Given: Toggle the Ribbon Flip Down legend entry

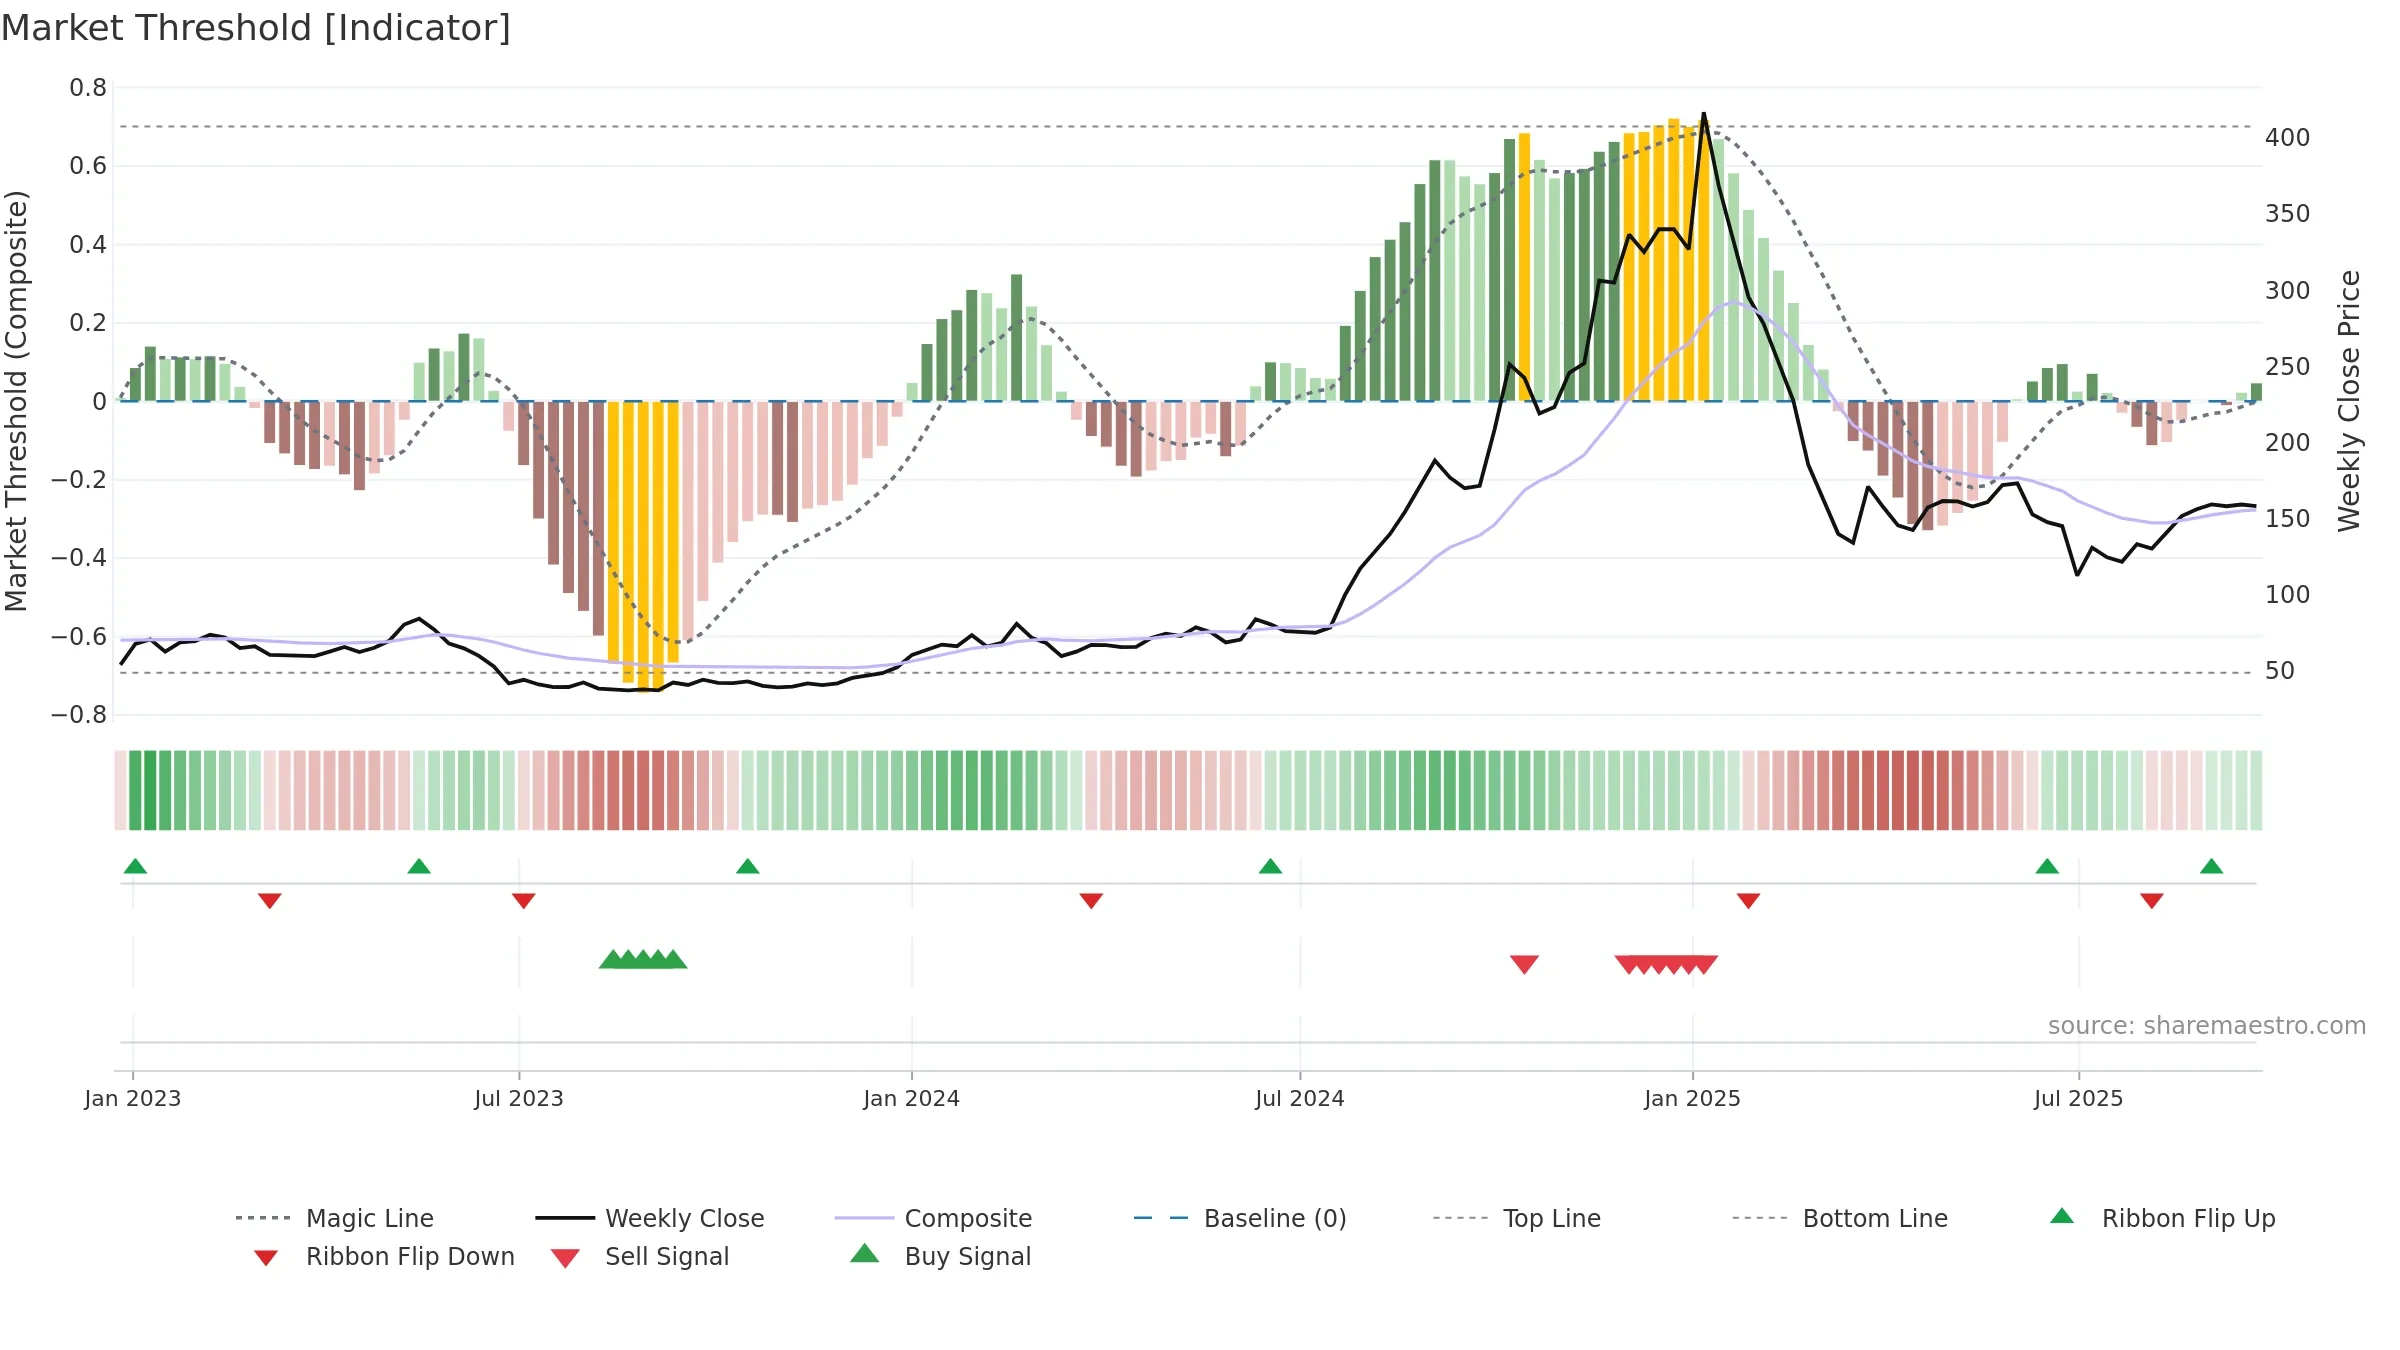Looking at the screenshot, I should tap(384, 1256).
